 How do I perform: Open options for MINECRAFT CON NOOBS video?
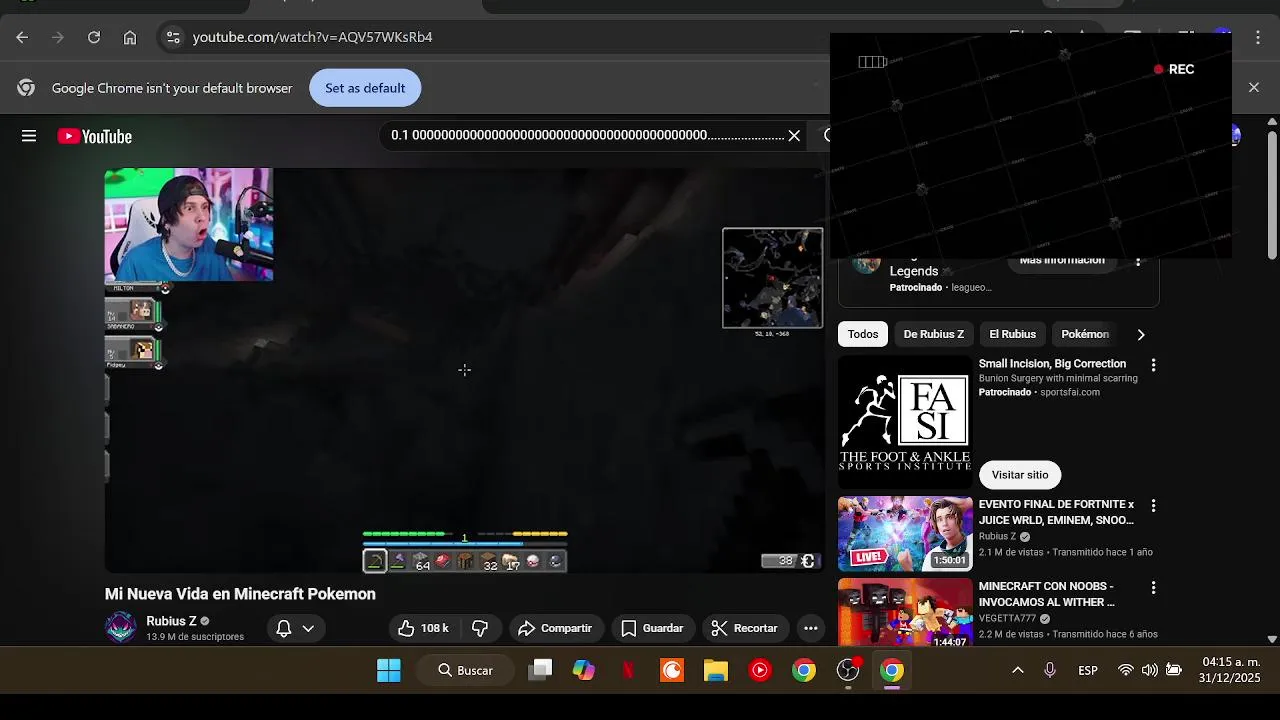click(x=1153, y=588)
